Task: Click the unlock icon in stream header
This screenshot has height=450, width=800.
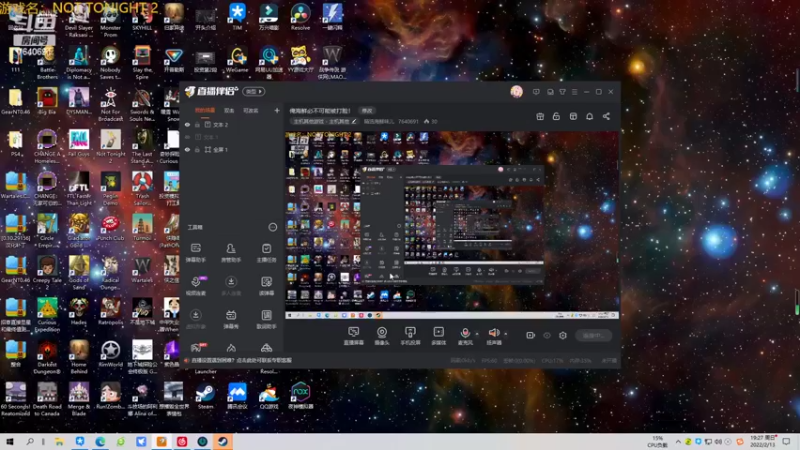Action: [556, 116]
